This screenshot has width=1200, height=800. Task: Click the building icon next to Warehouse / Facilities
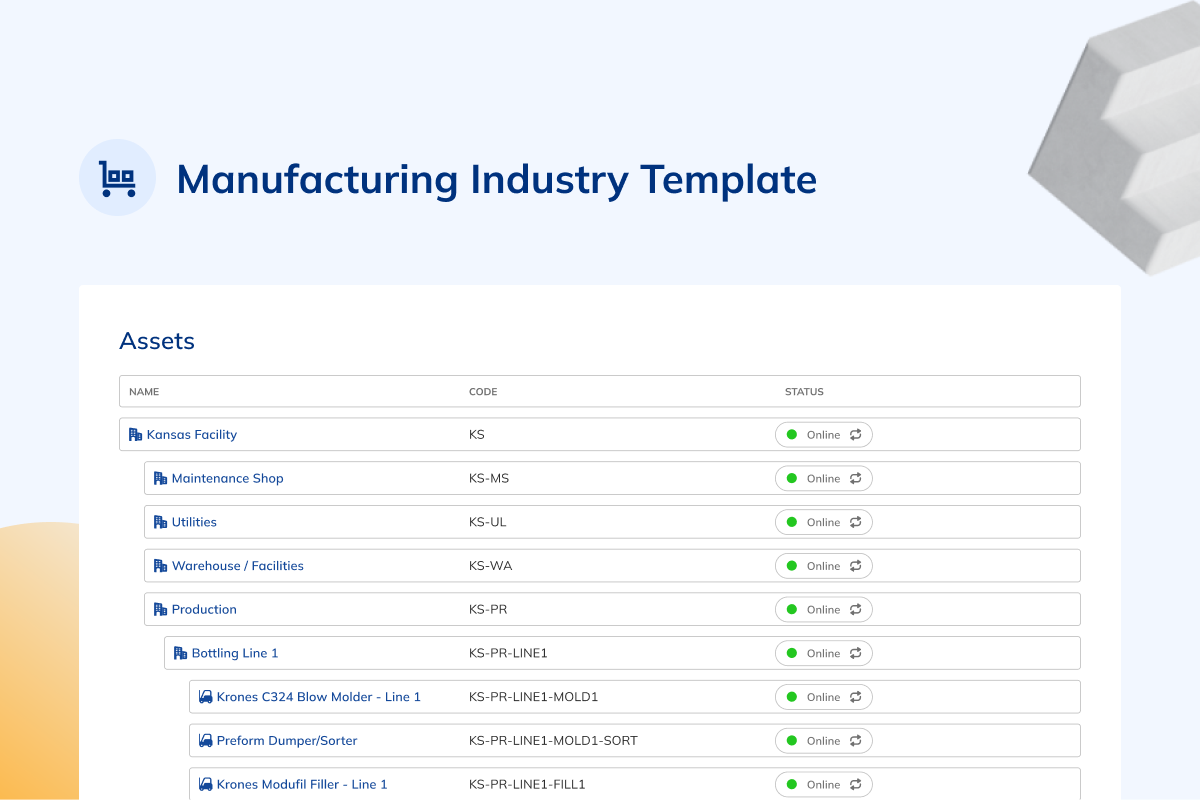pos(160,566)
